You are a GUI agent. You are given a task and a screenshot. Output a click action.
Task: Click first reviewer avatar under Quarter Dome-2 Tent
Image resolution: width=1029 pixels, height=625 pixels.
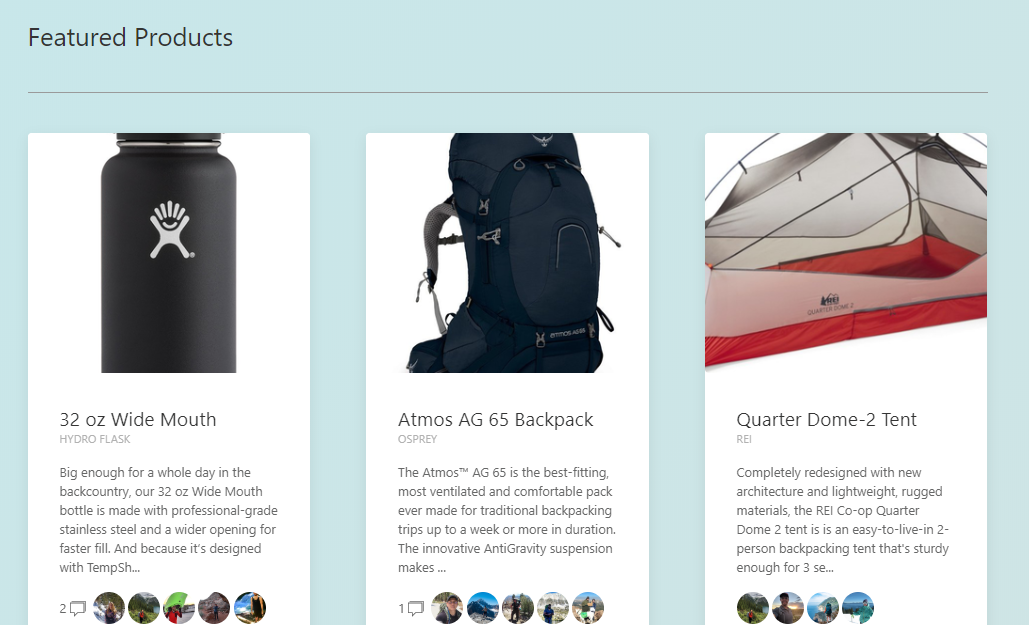753,608
